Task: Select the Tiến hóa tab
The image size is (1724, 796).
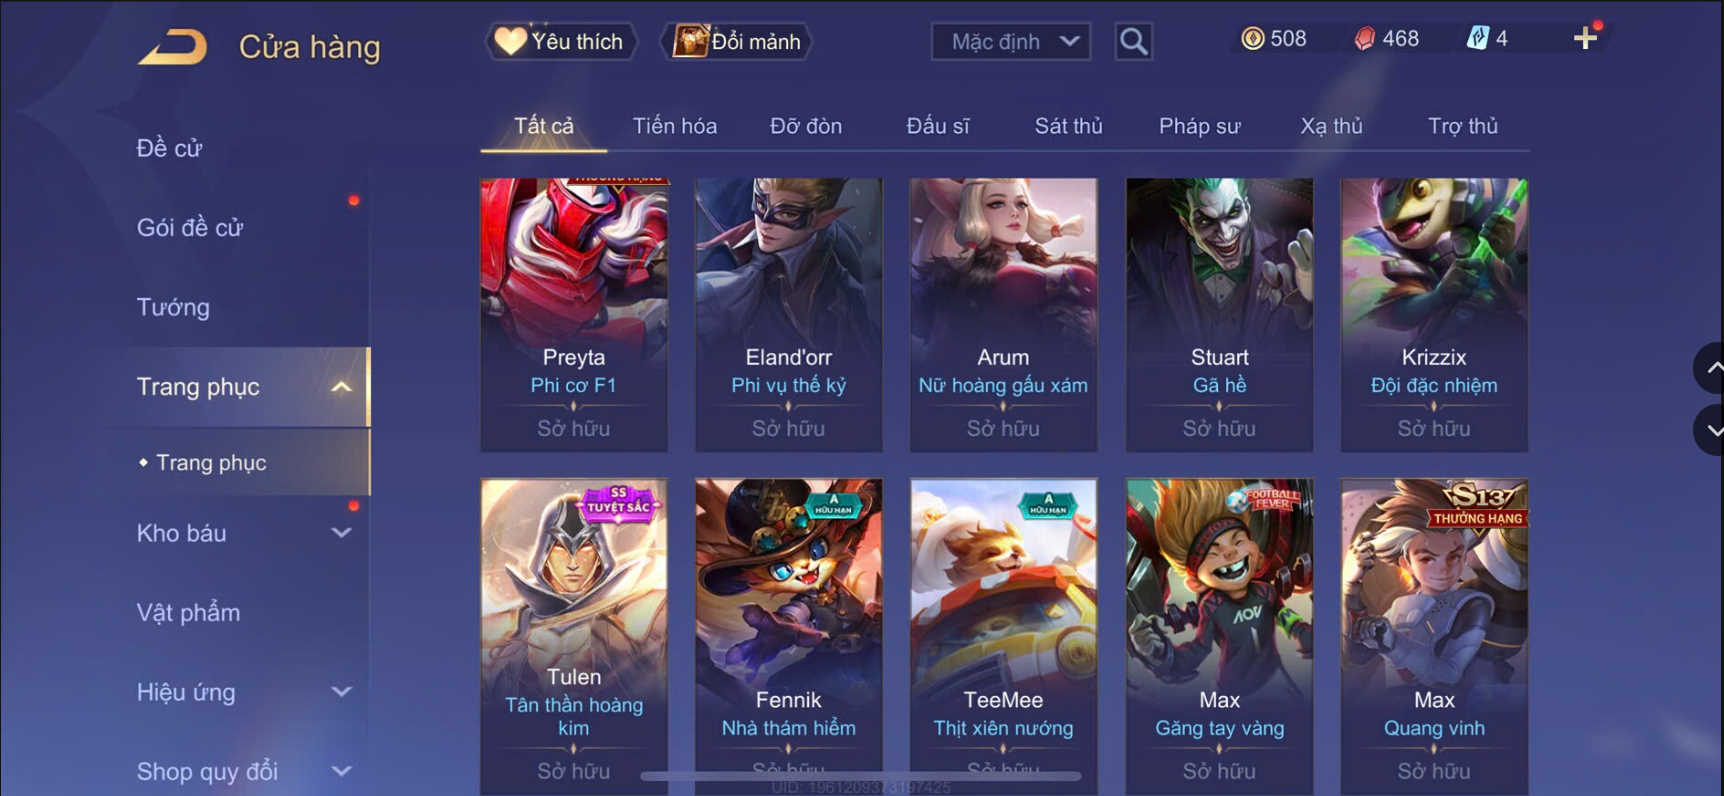Action: click(674, 126)
